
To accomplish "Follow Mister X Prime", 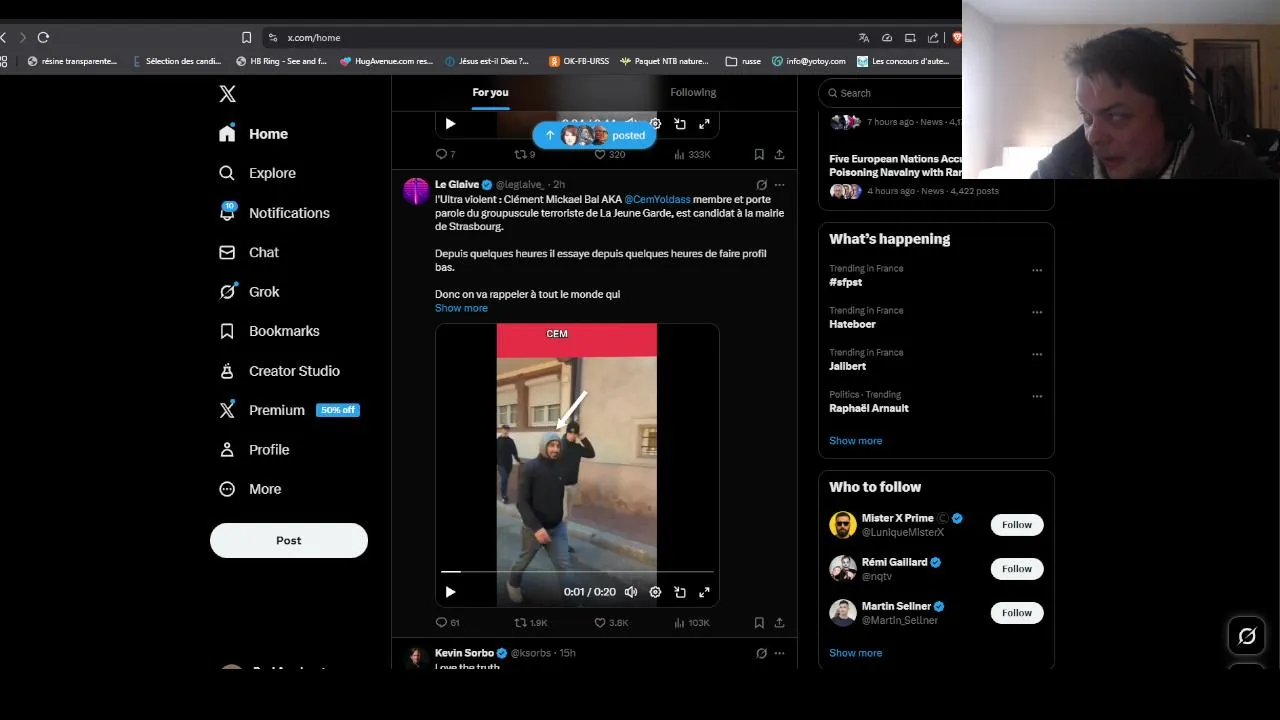I will tap(1017, 525).
